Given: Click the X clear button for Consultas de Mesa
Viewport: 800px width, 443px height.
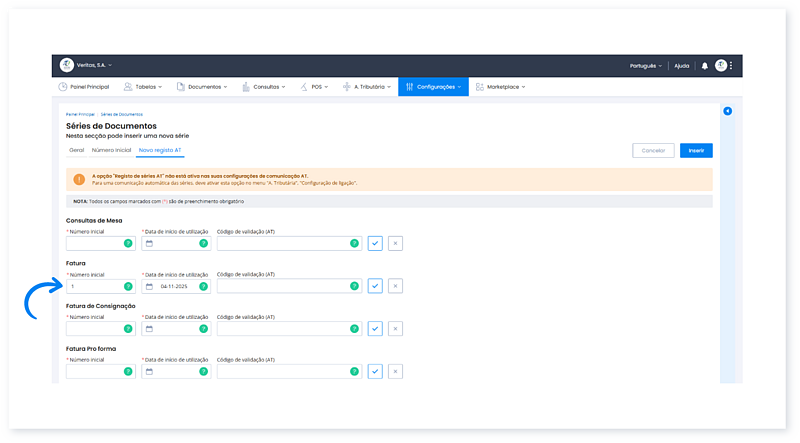Looking at the screenshot, I should 395,243.
